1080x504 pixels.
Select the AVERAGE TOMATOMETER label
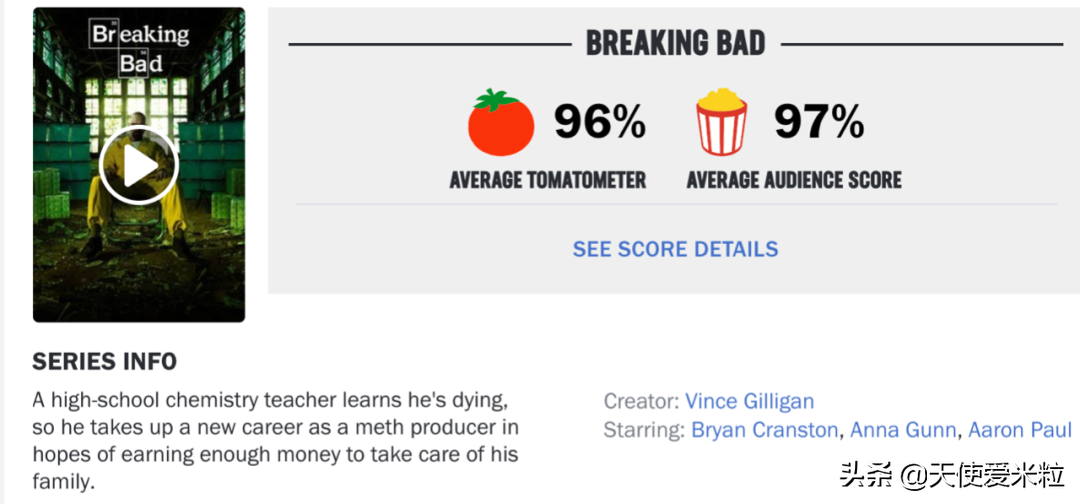tap(547, 181)
